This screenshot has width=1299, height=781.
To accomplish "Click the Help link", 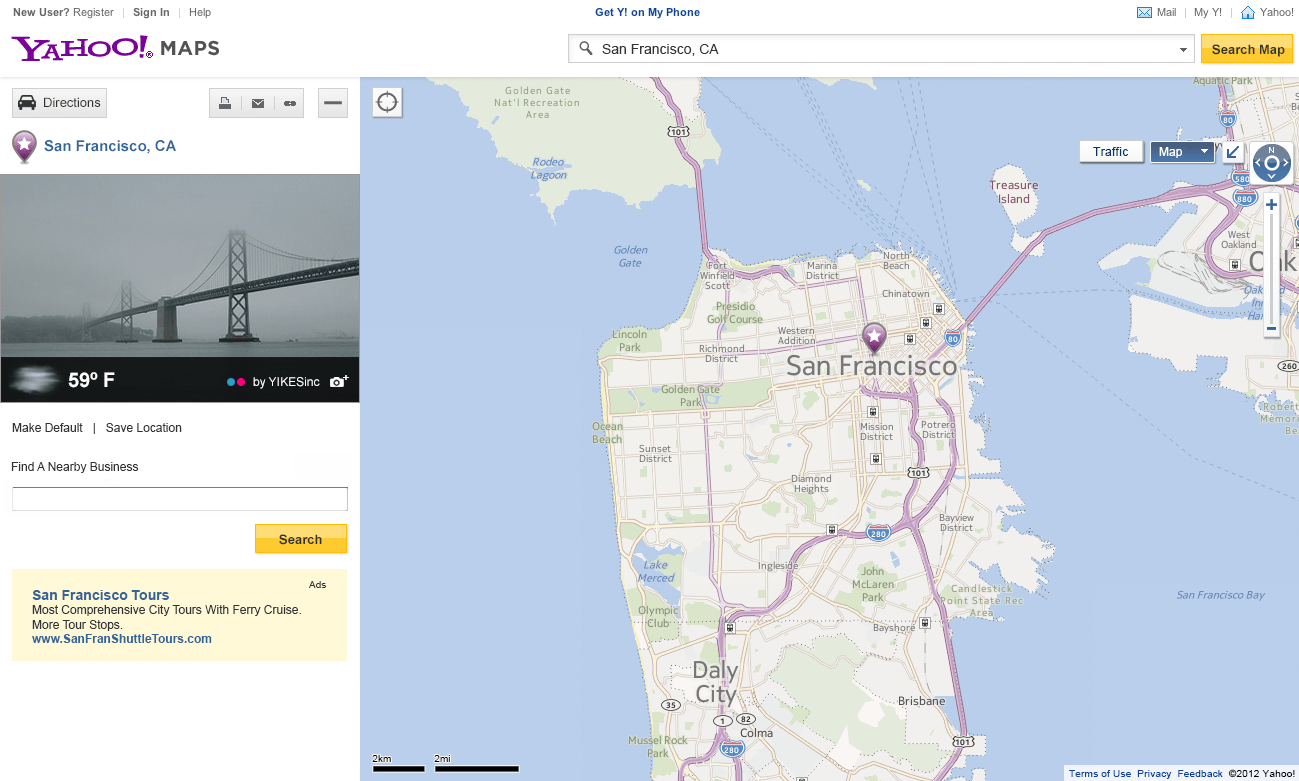I will coord(200,12).
